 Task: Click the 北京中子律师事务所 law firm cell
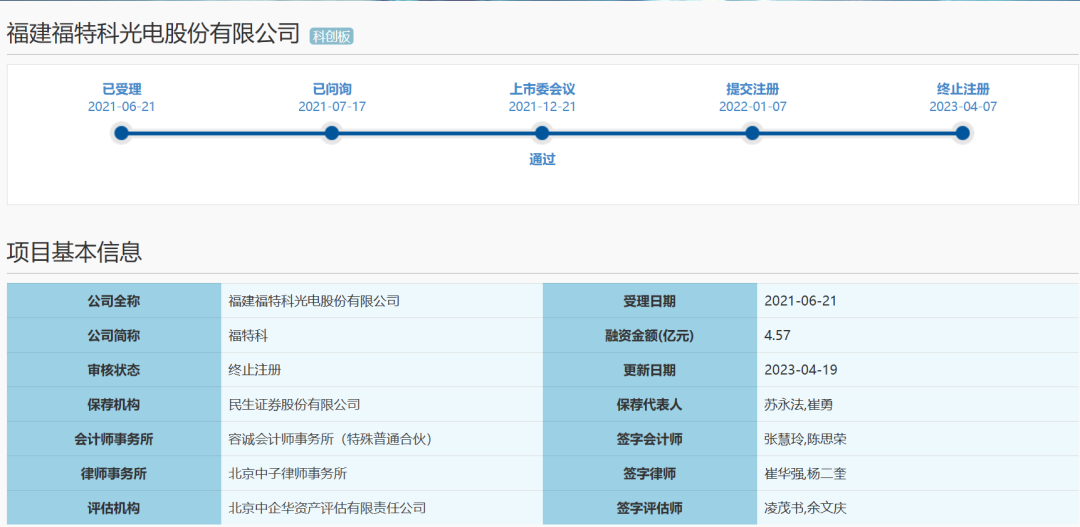pos(287,474)
